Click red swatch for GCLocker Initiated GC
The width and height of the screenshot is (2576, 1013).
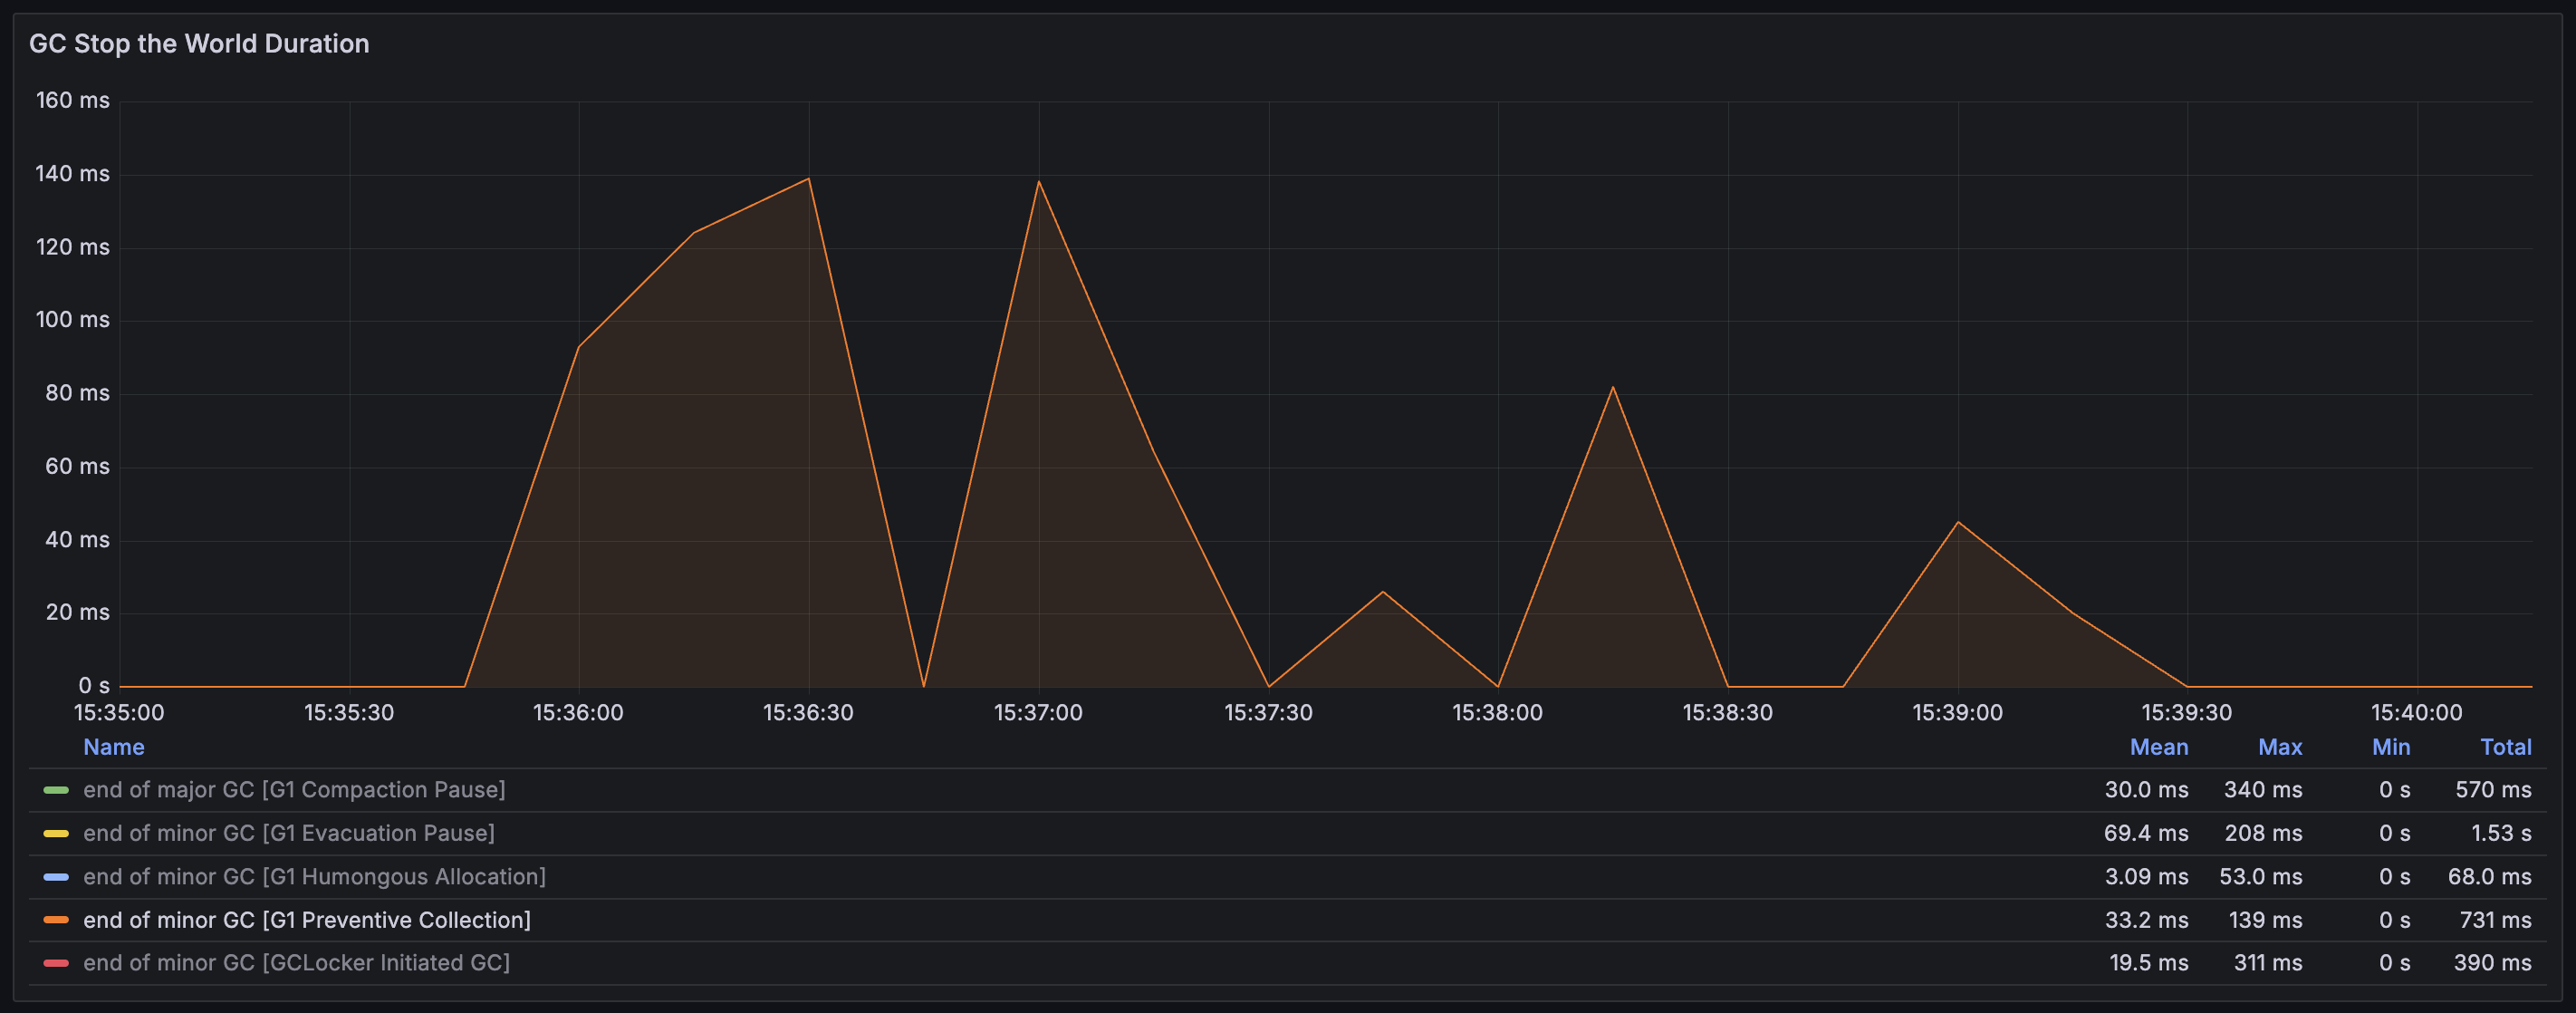(56, 963)
